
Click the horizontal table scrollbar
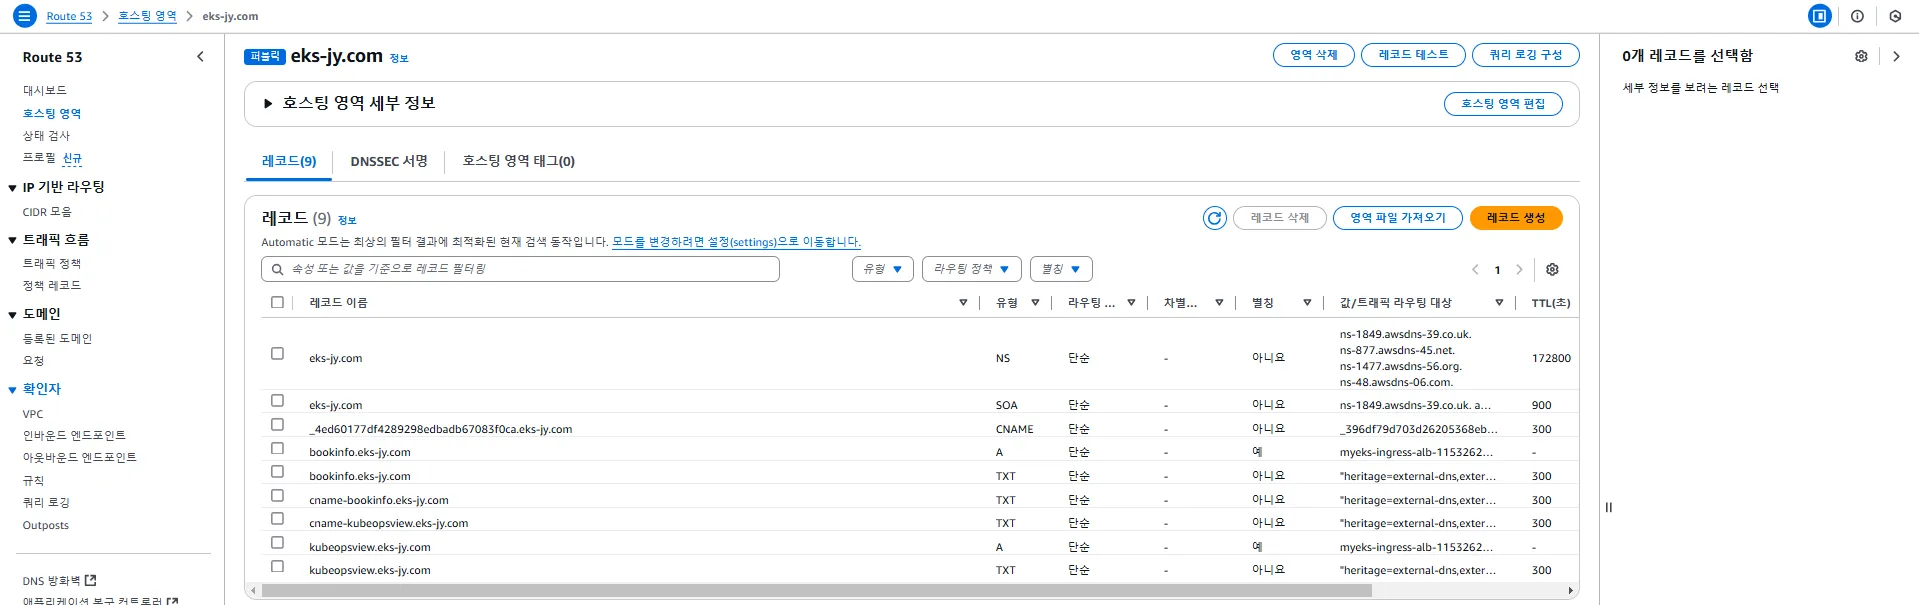816,591
